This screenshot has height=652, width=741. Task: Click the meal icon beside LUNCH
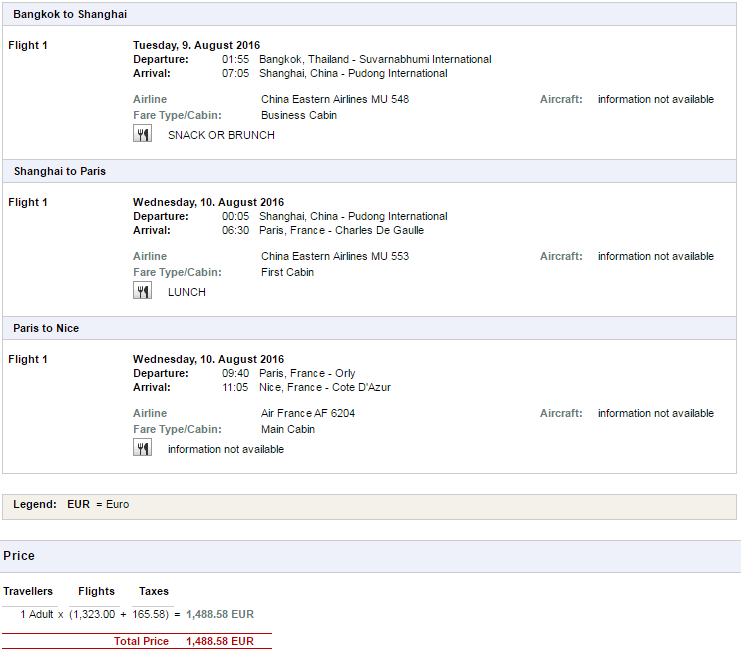142,291
